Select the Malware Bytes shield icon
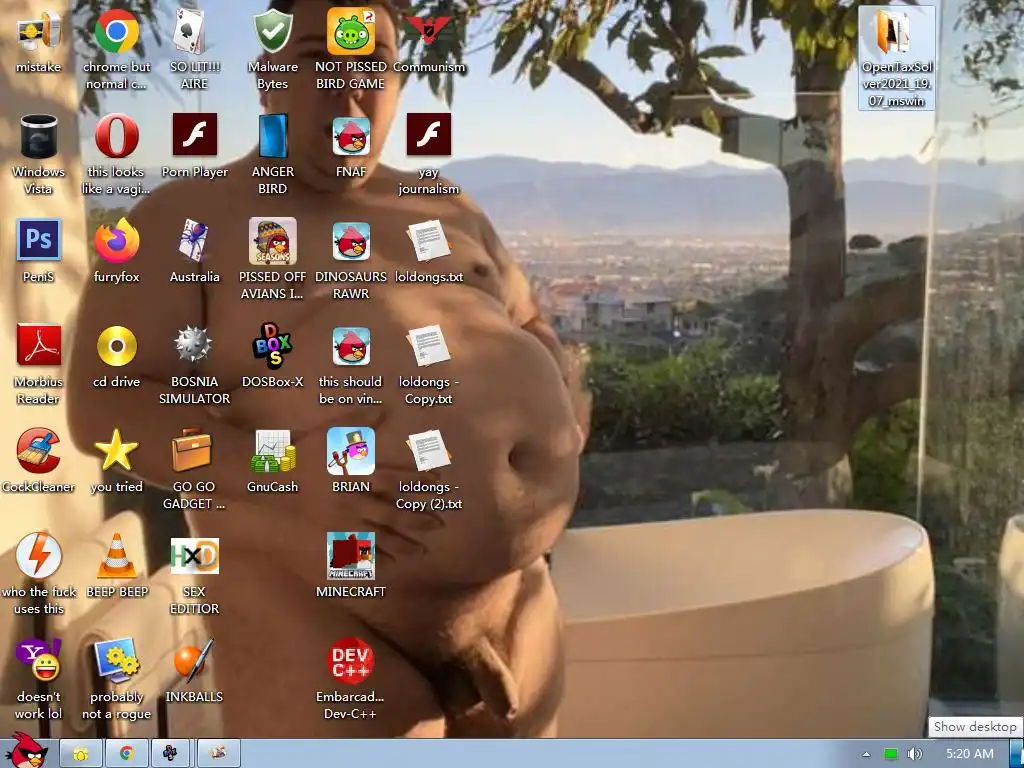 coord(272,49)
